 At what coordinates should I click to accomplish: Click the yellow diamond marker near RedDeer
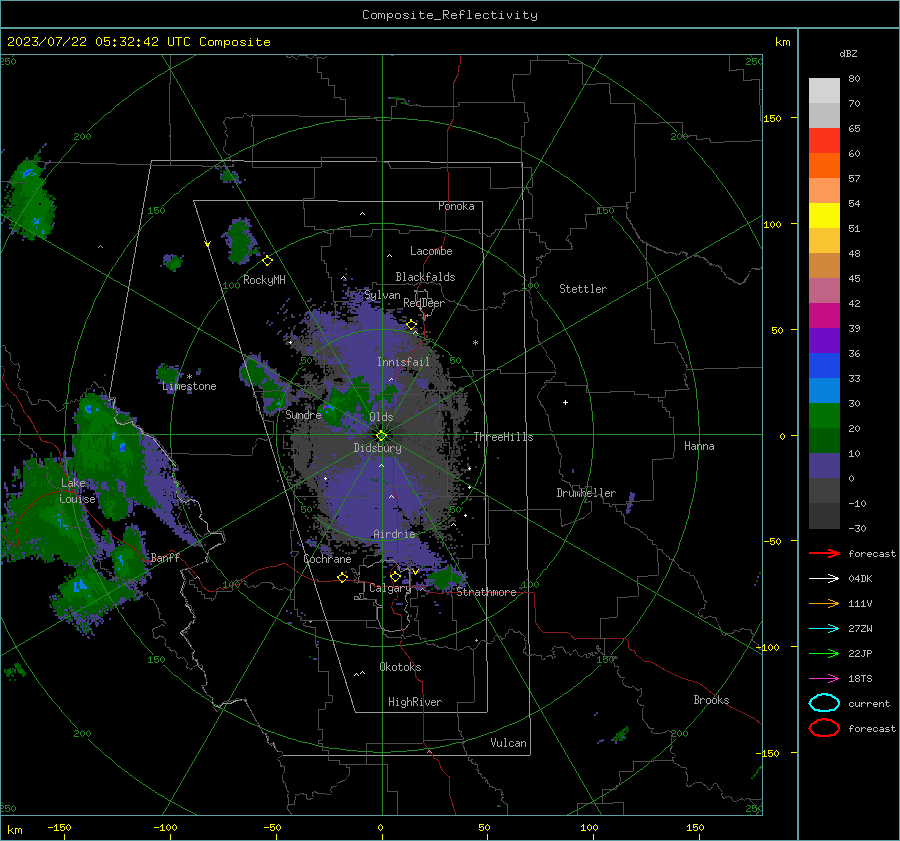411,325
